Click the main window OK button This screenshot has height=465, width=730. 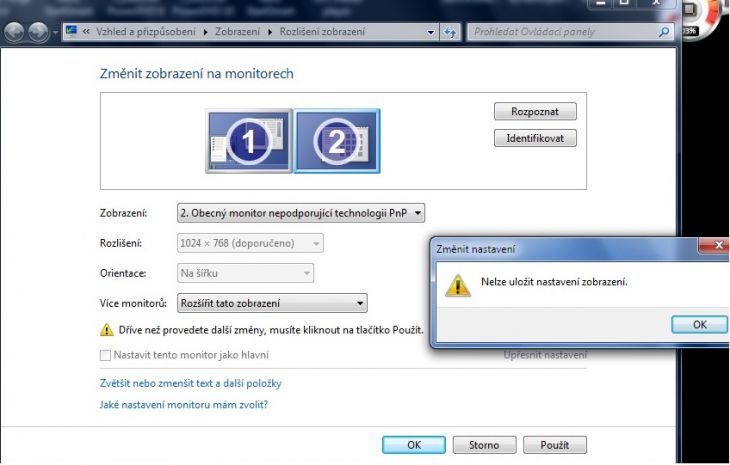414,445
